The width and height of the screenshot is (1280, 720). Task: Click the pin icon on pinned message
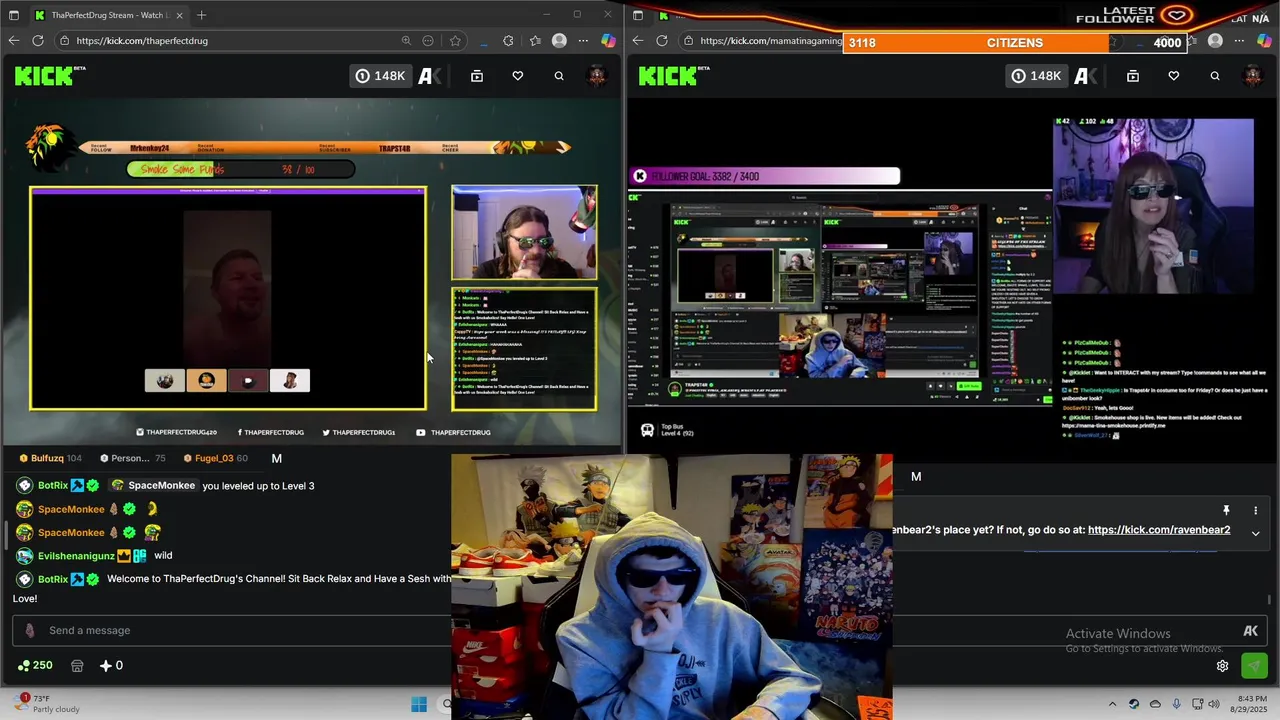tap(1226, 511)
